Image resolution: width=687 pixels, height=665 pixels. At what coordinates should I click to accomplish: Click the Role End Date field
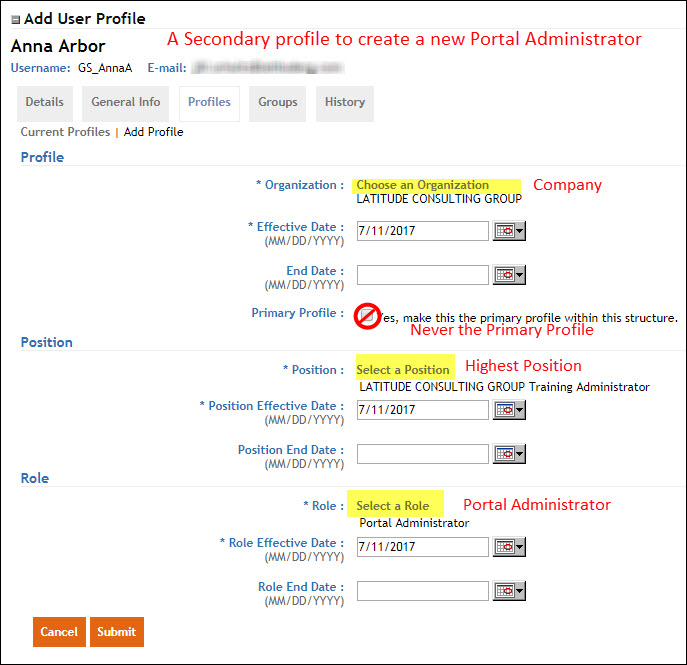422,591
